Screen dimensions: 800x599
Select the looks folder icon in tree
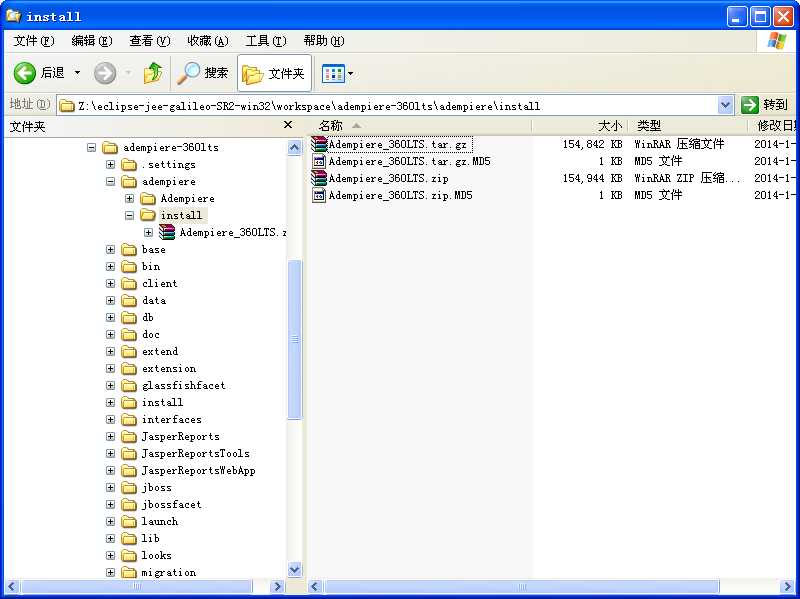129,555
